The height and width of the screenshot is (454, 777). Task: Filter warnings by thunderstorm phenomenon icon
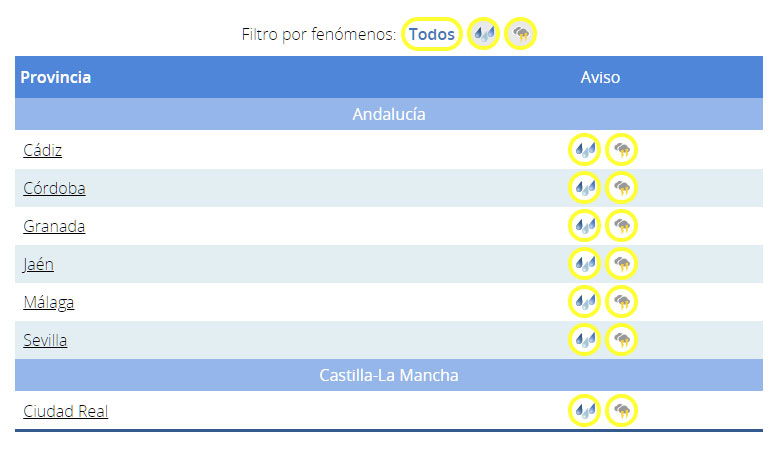pyautogui.click(x=520, y=34)
